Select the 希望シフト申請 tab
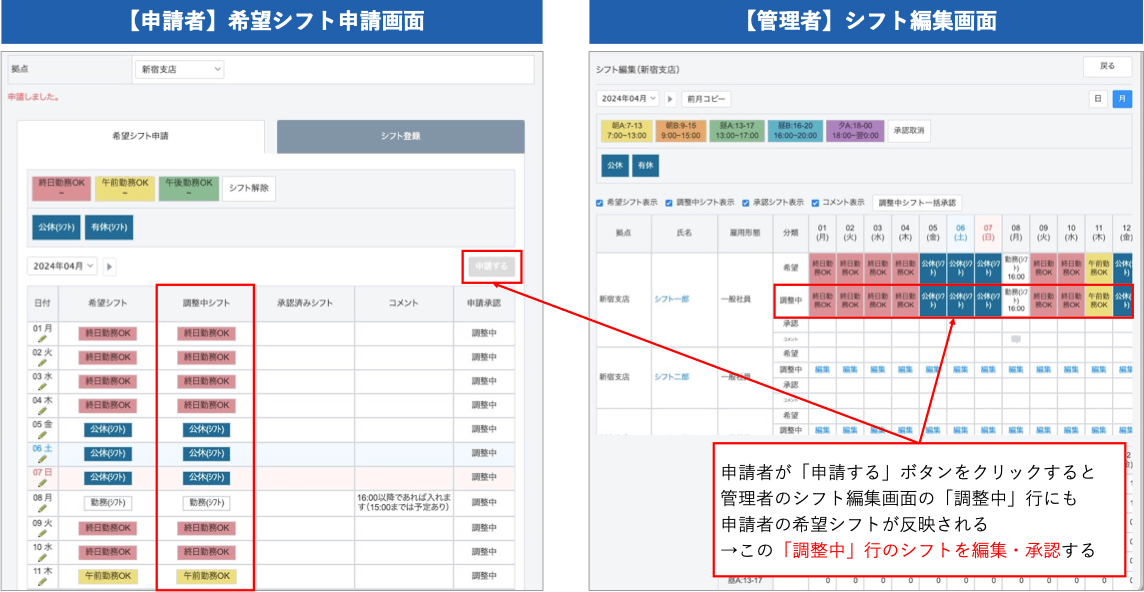The image size is (1144, 592). pos(140,136)
